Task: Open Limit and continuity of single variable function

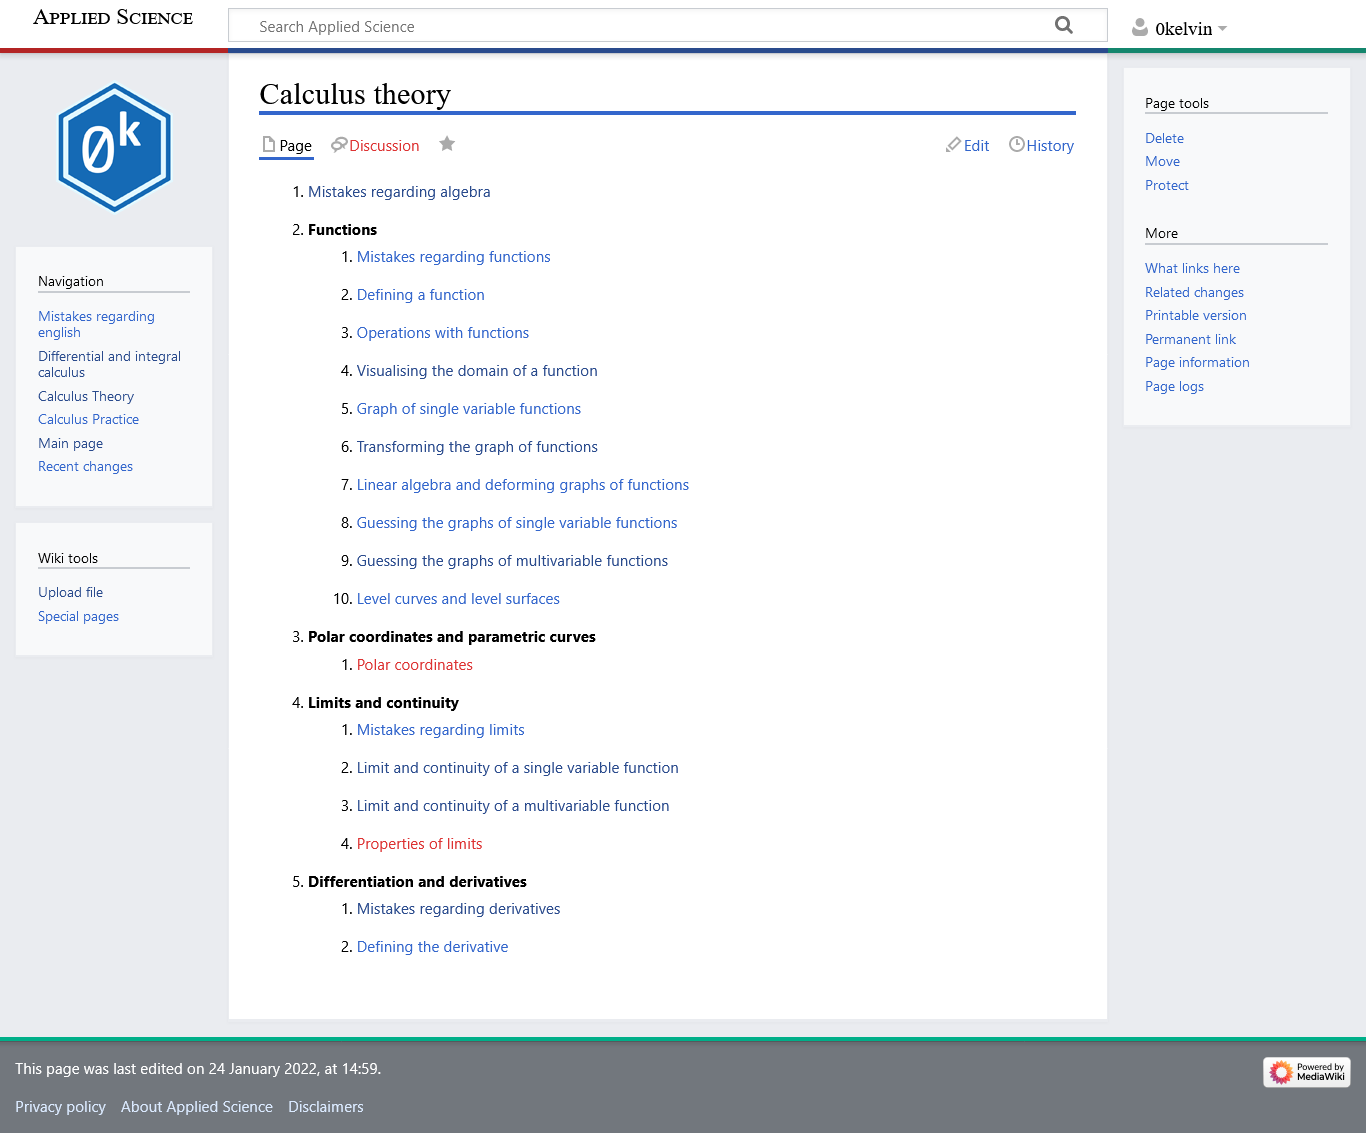Action: coord(517,768)
